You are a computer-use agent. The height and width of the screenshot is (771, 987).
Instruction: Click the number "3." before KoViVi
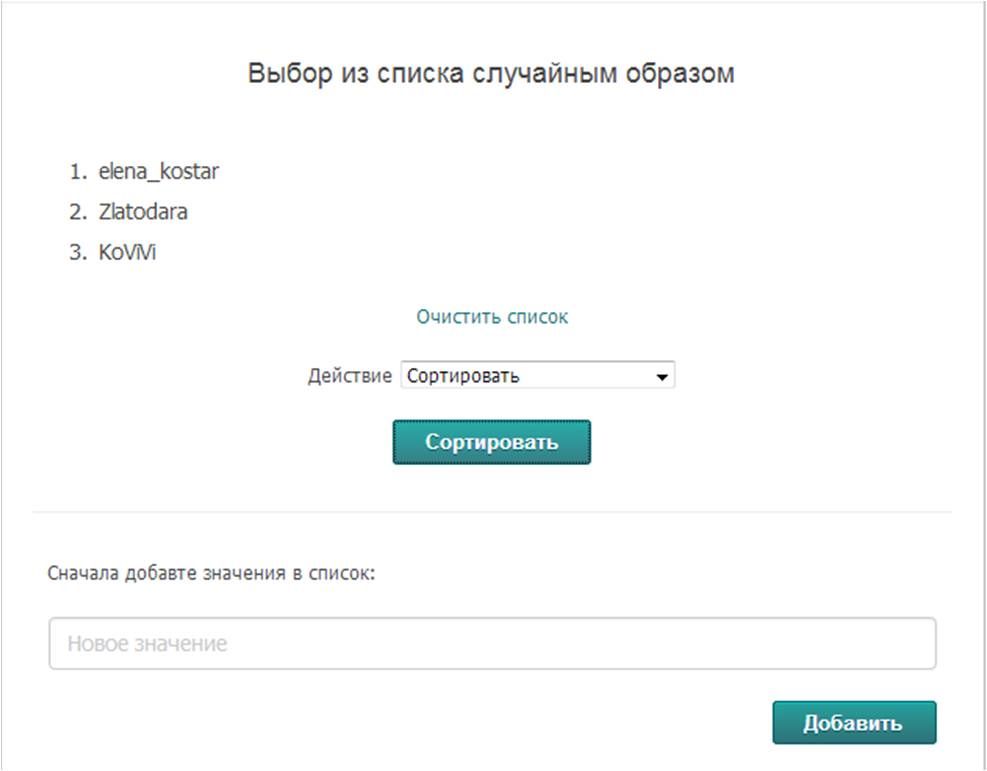79,253
